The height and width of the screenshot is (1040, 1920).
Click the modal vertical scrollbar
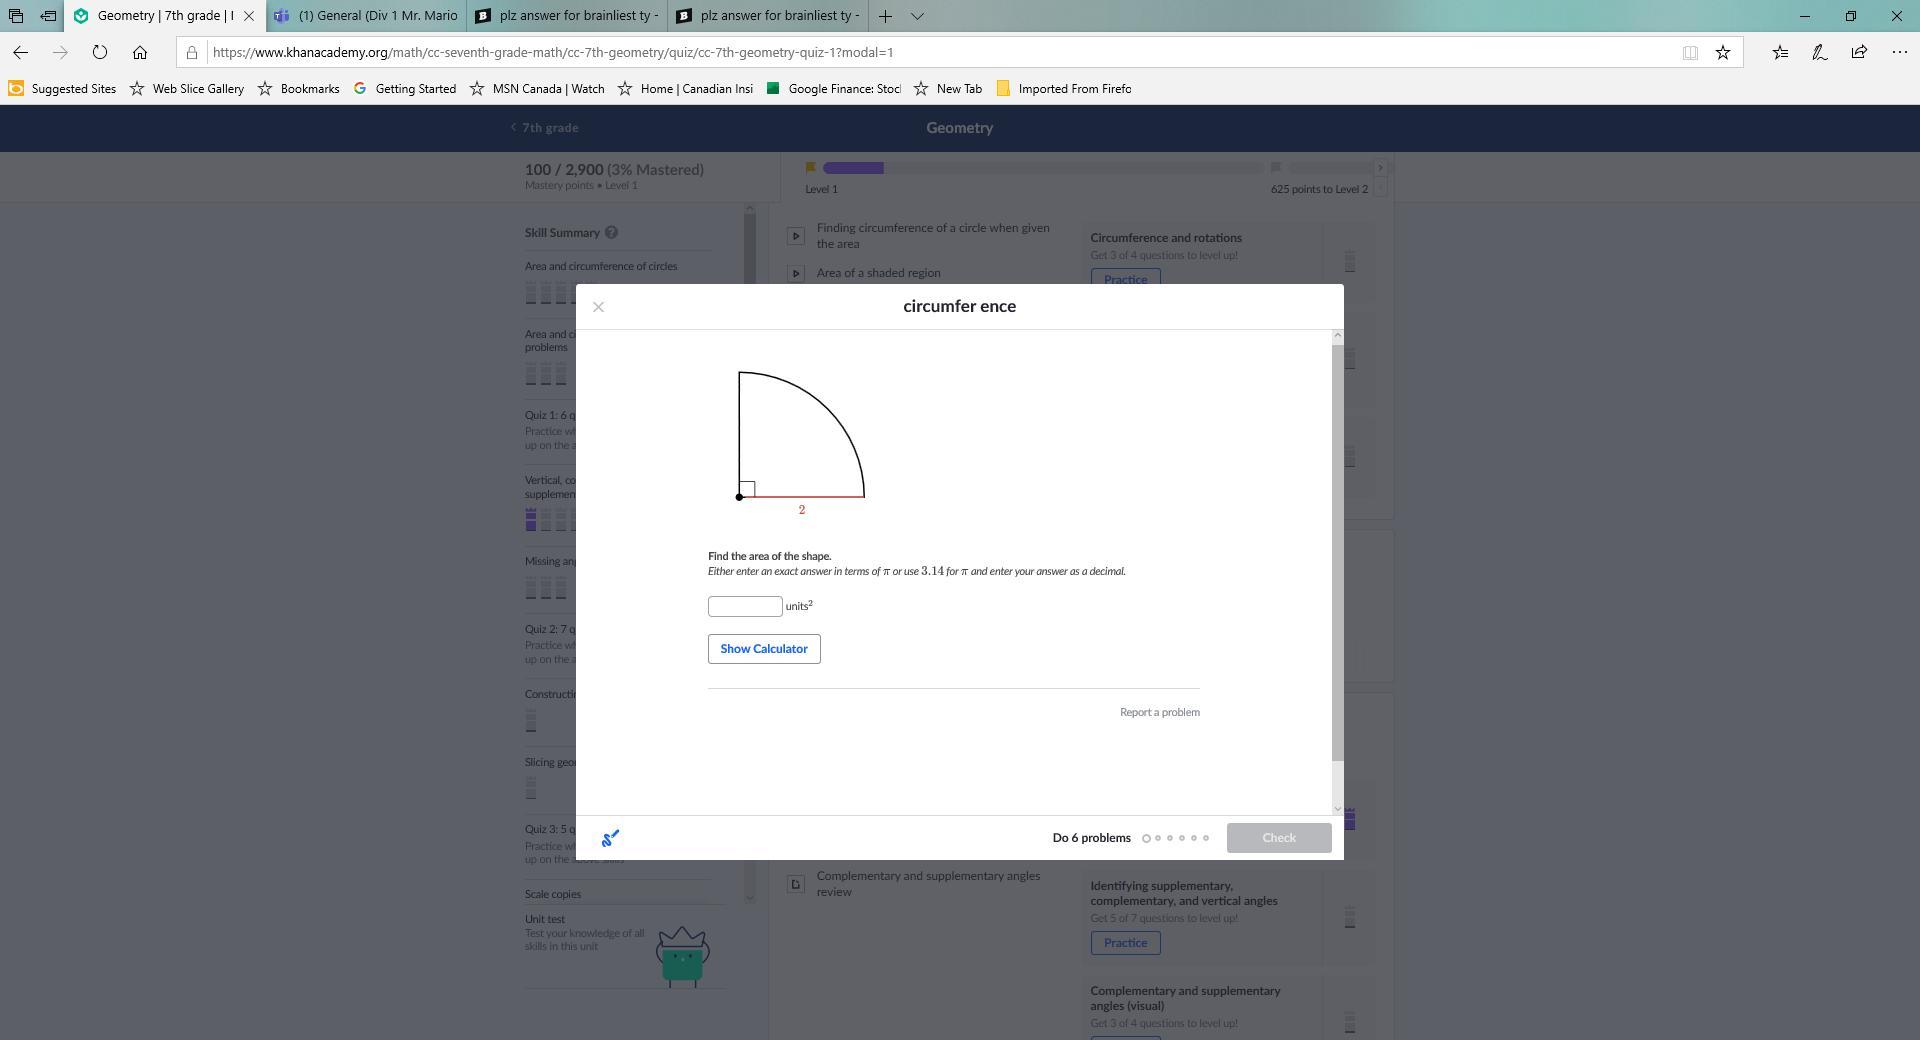coord(1338,552)
